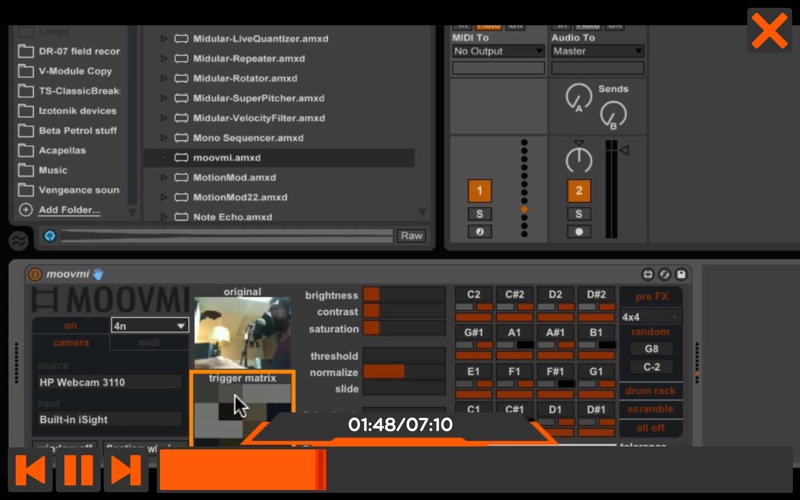Screen dimensions: 800x500
Task: Adjust Send A knob
Action: pos(579,97)
